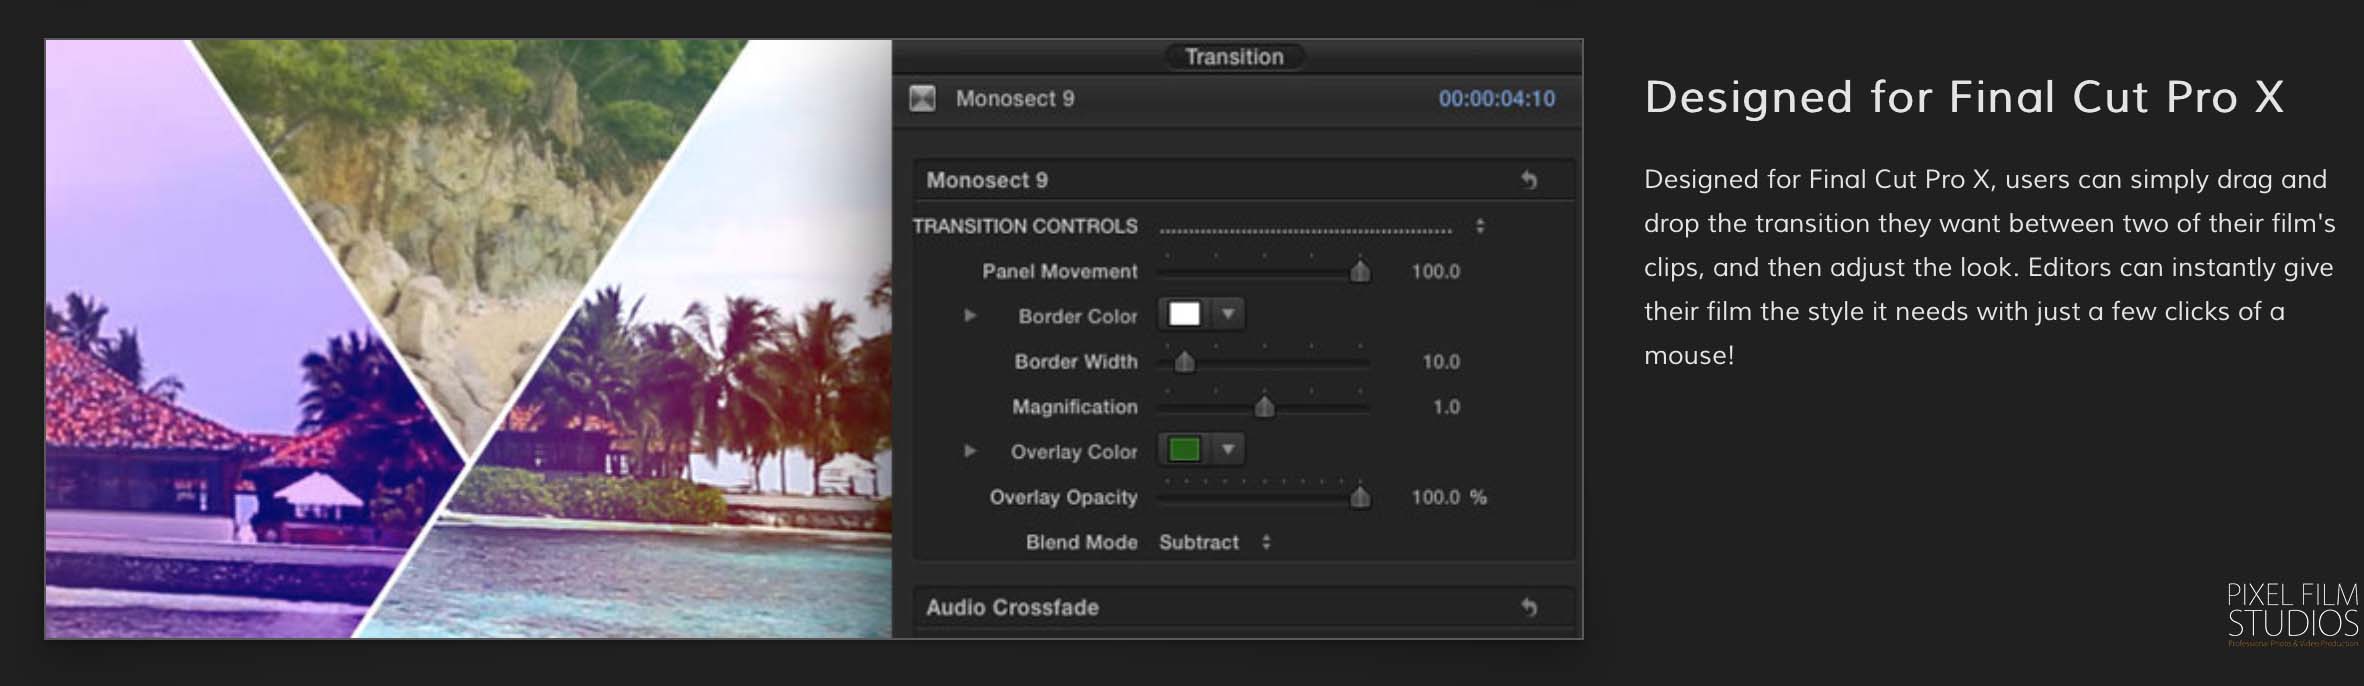
Task: Select the Transition tab in inspector
Action: 1234,57
